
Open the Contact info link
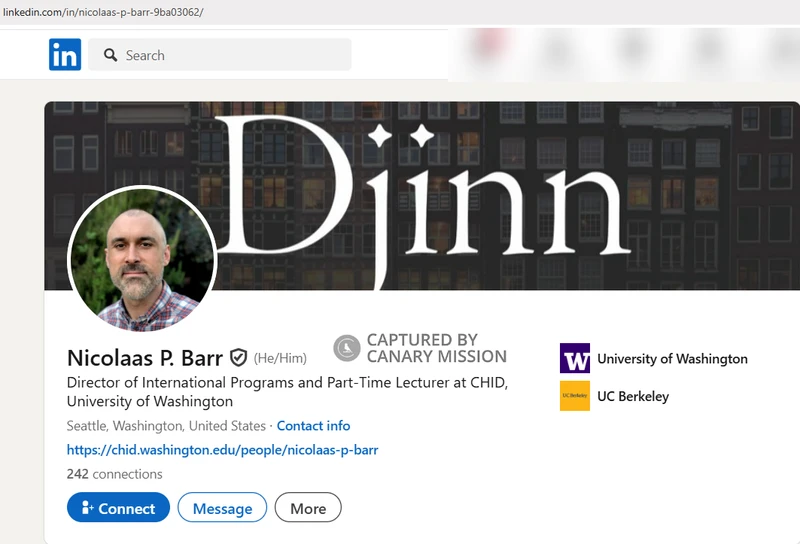pos(313,426)
